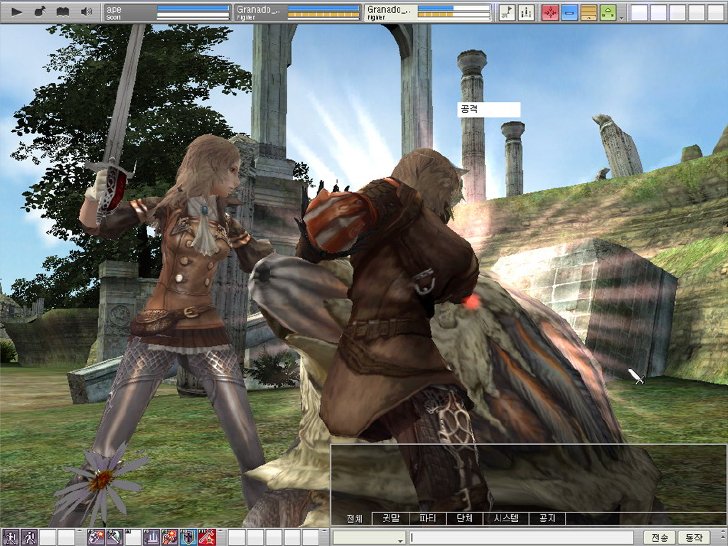Open the chat channel dropdown
This screenshot has width=728, height=546.
tap(369, 538)
